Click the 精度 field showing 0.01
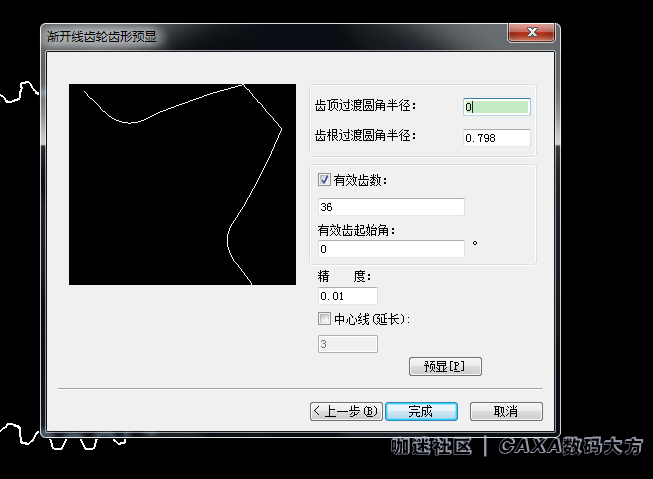653x479 pixels. pos(347,296)
